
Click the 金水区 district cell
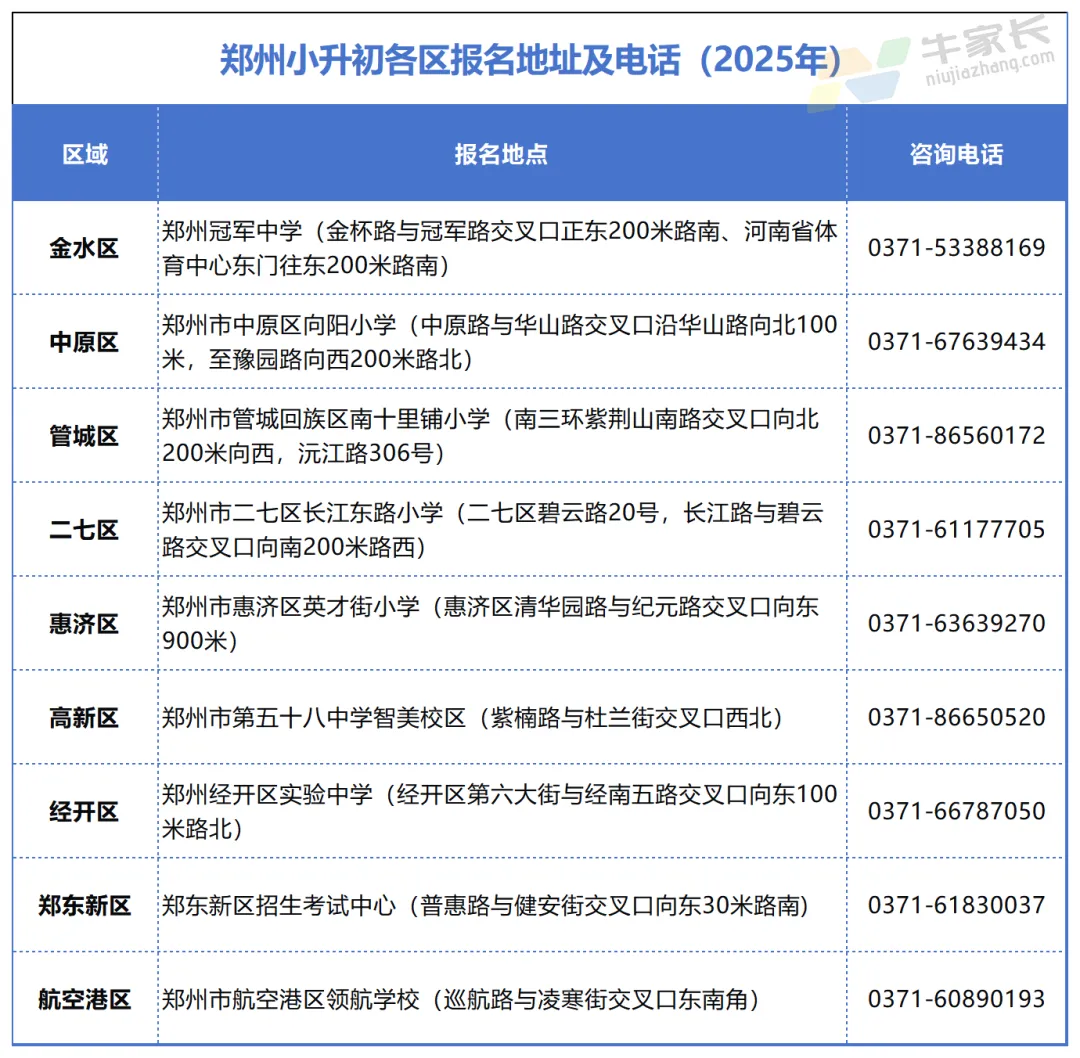tap(85, 248)
